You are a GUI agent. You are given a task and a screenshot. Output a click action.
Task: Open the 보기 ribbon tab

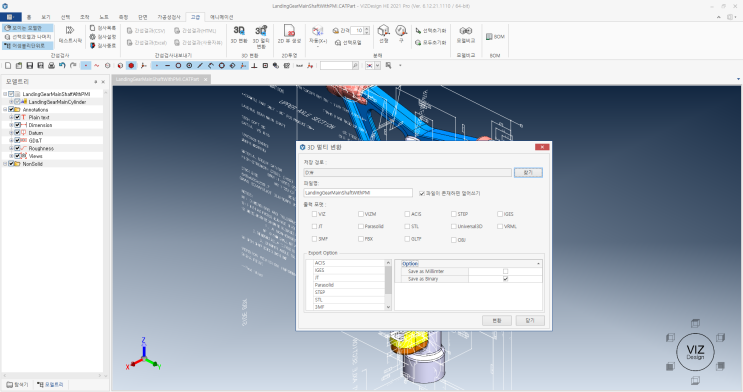coord(45,17)
